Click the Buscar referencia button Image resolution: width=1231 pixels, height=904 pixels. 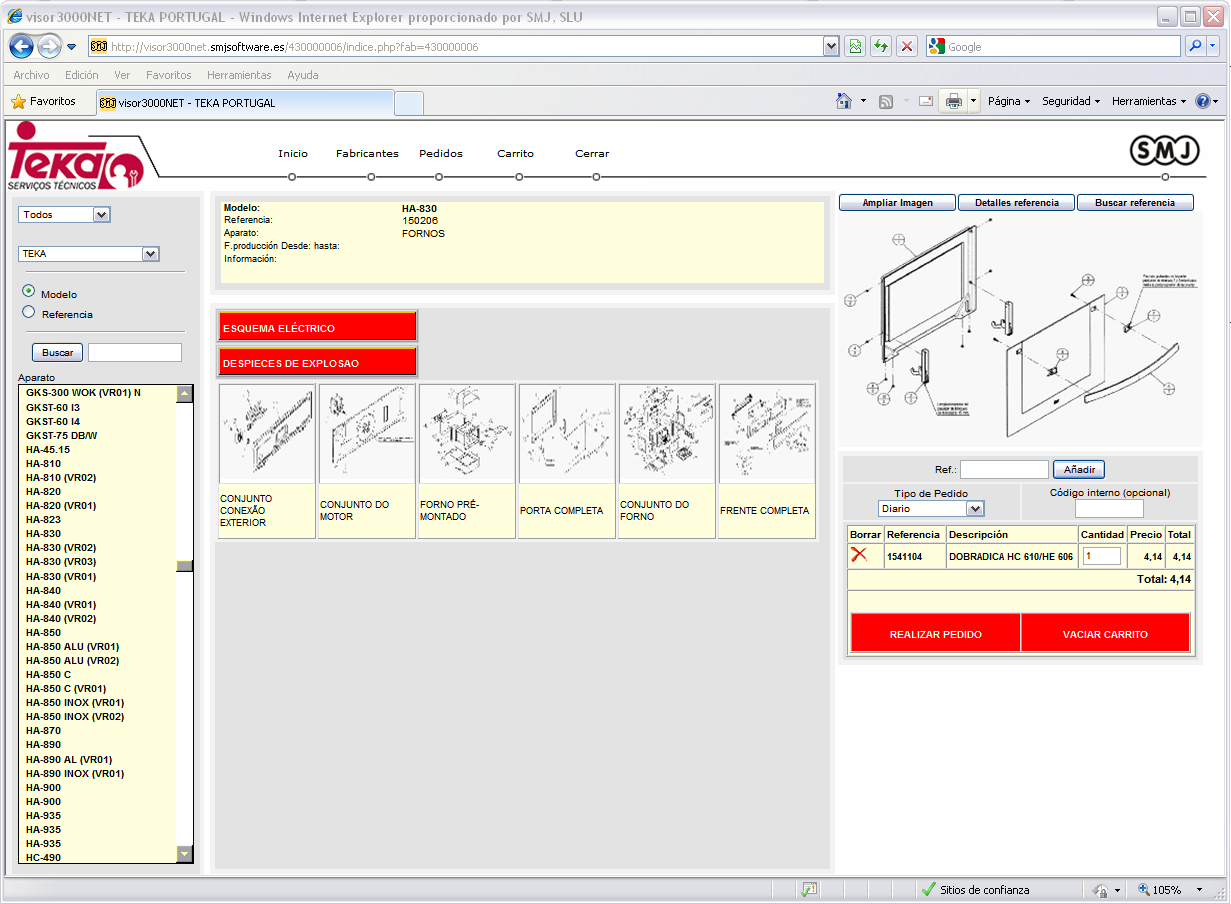(1135, 203)
